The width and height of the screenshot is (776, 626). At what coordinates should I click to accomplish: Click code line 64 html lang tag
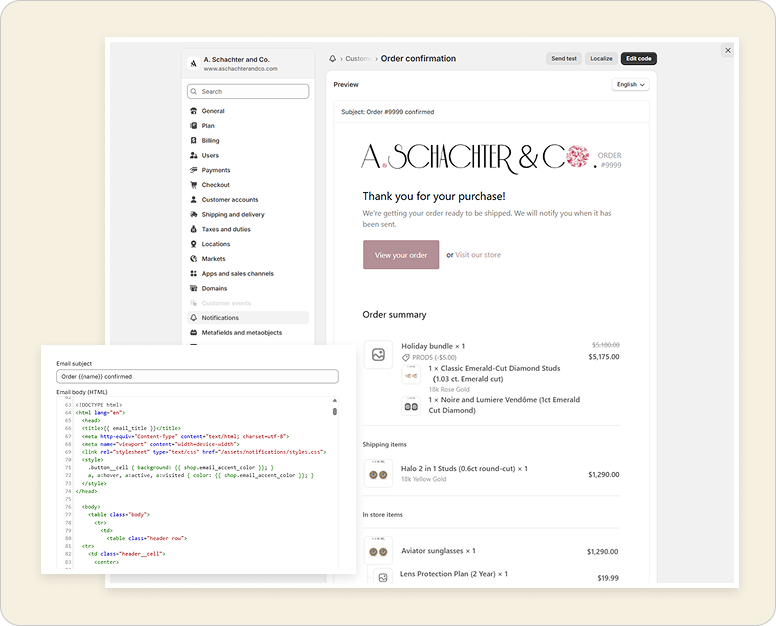(100, 412)
